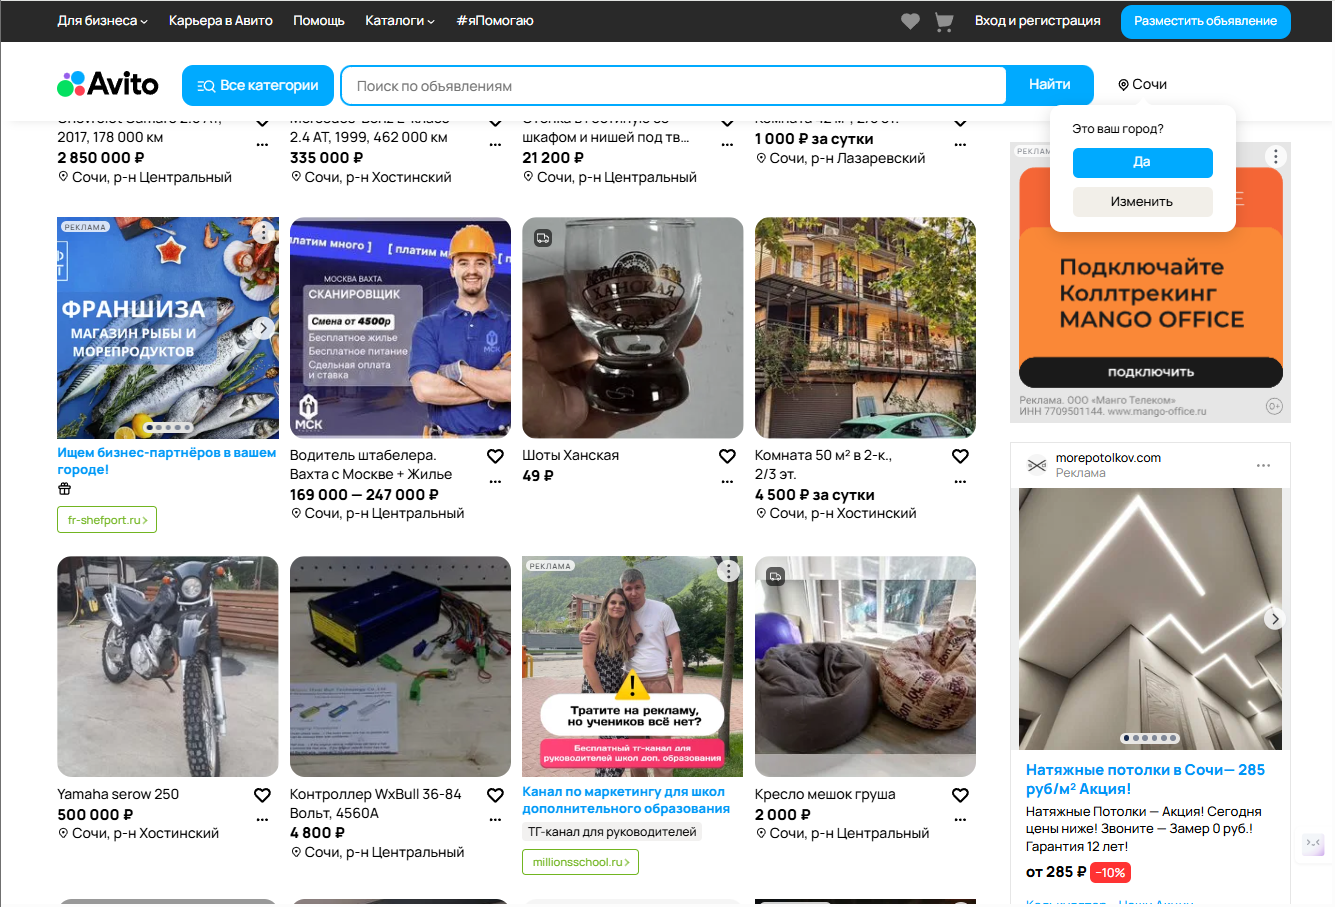Expand the Каталоги dropdown
Screen dimensions: 1335x907
(x=400, y=21)
